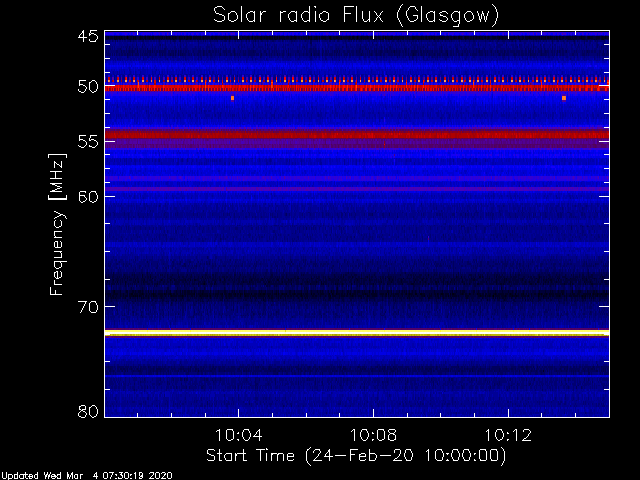Select the 10:04 time axis label

point(238,436)
